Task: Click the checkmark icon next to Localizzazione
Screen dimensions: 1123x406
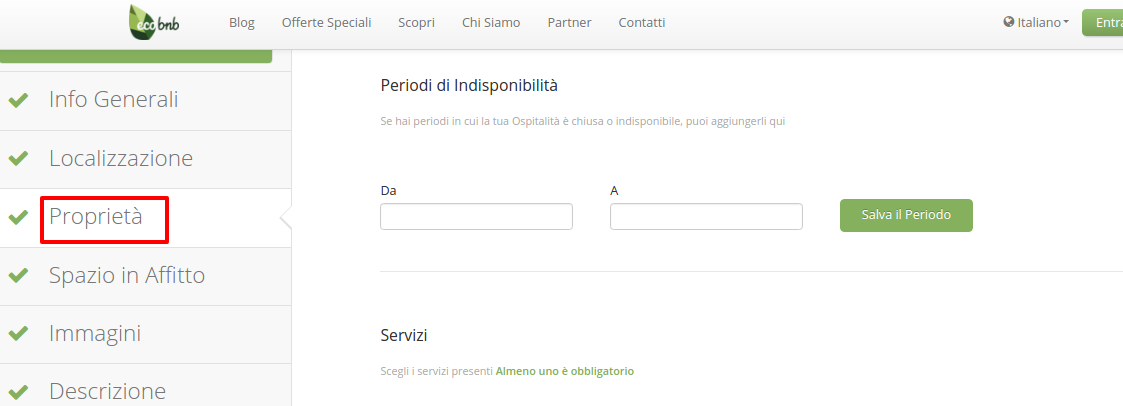Action: click(x=18, y=159)
